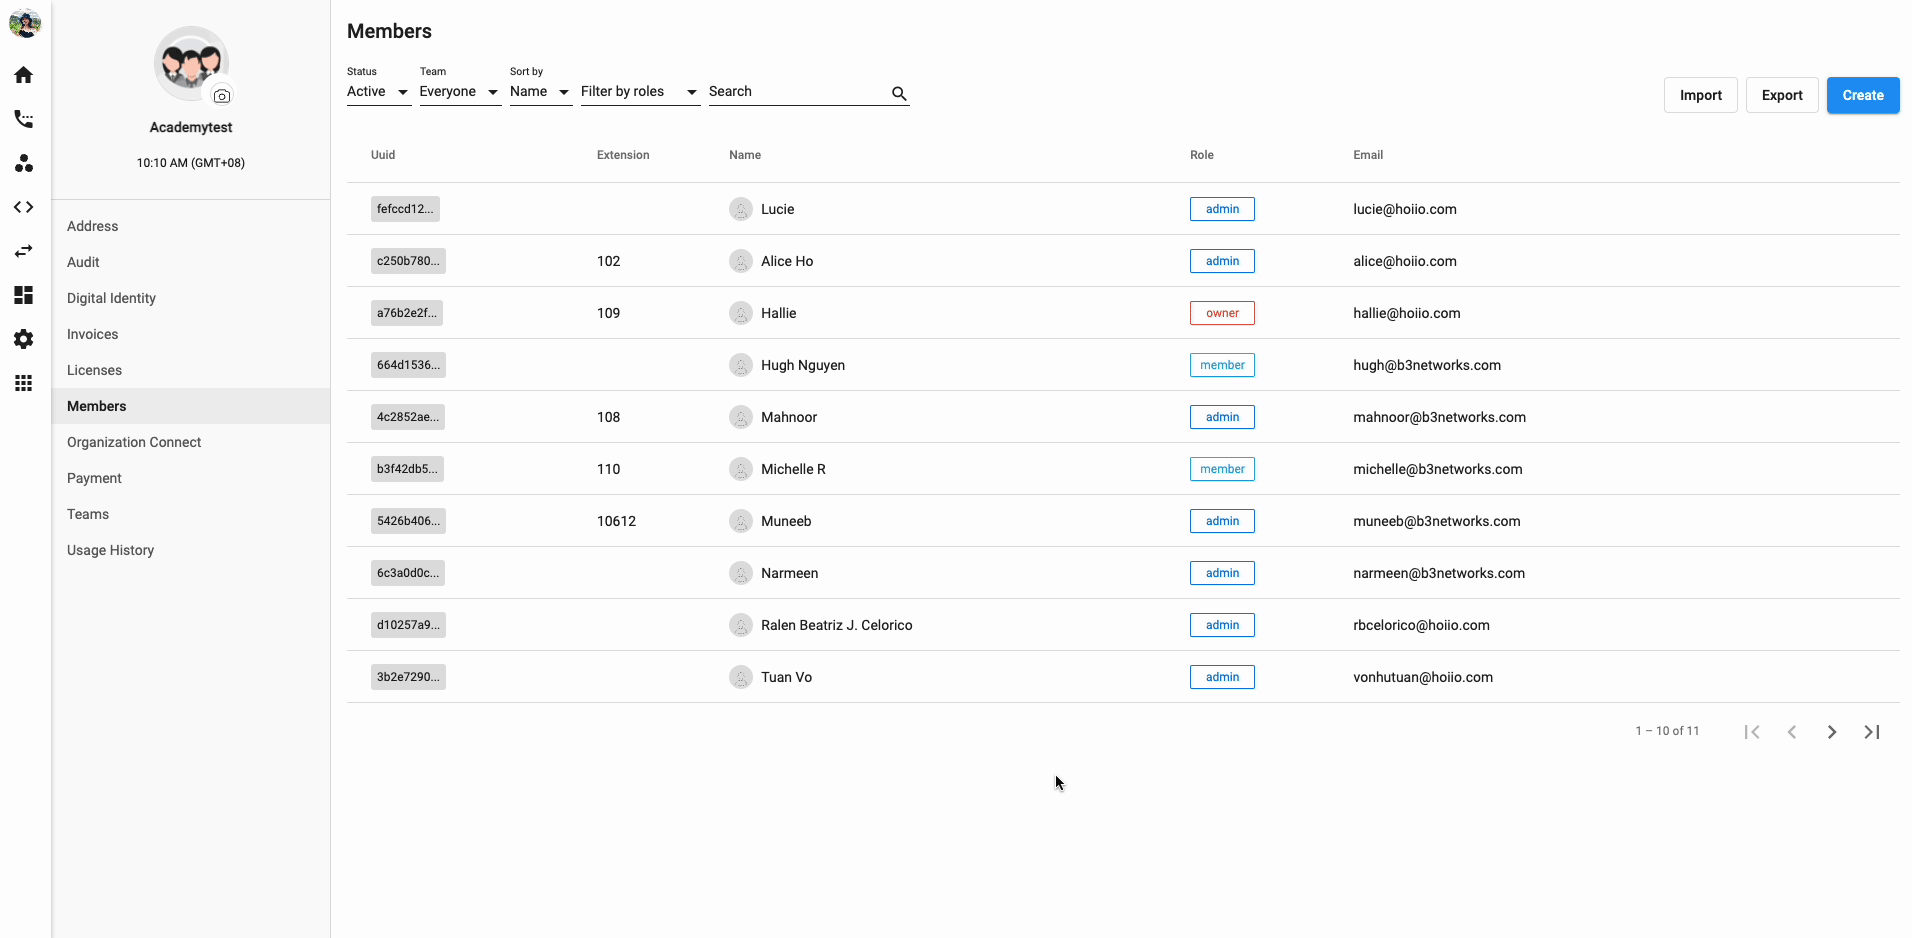Click the Uuid column header
This screenshot has height=938, width=1912.
[x=383, y=155]
